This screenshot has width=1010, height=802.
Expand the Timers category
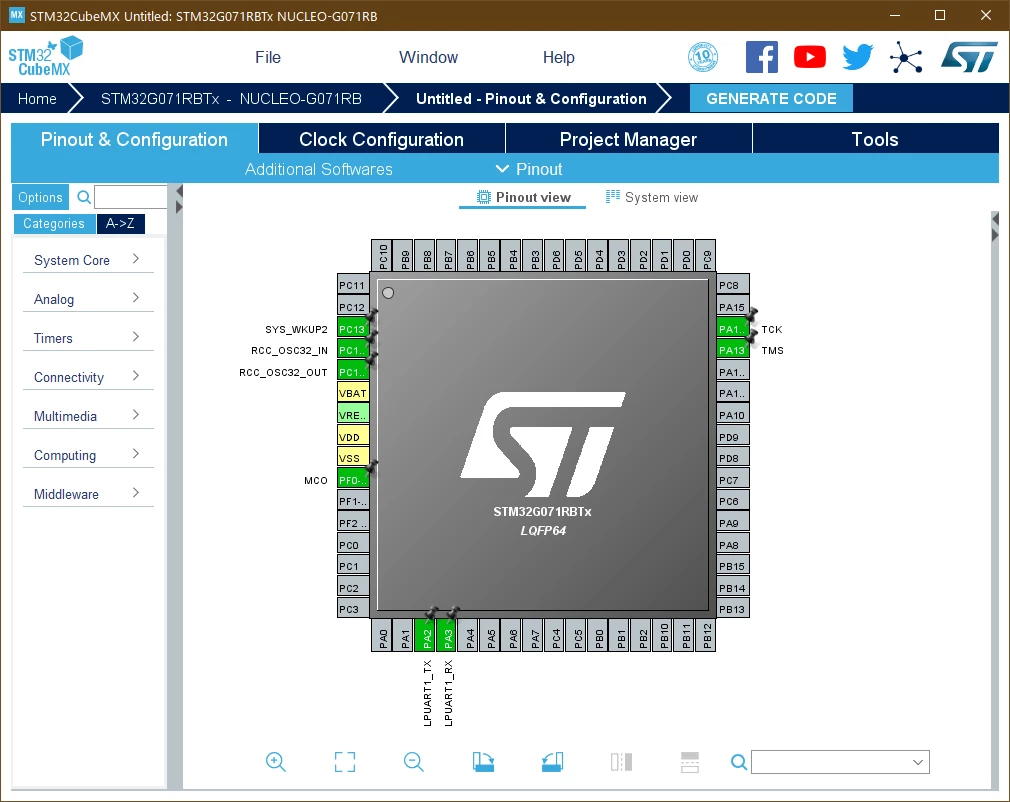(88, 338)
